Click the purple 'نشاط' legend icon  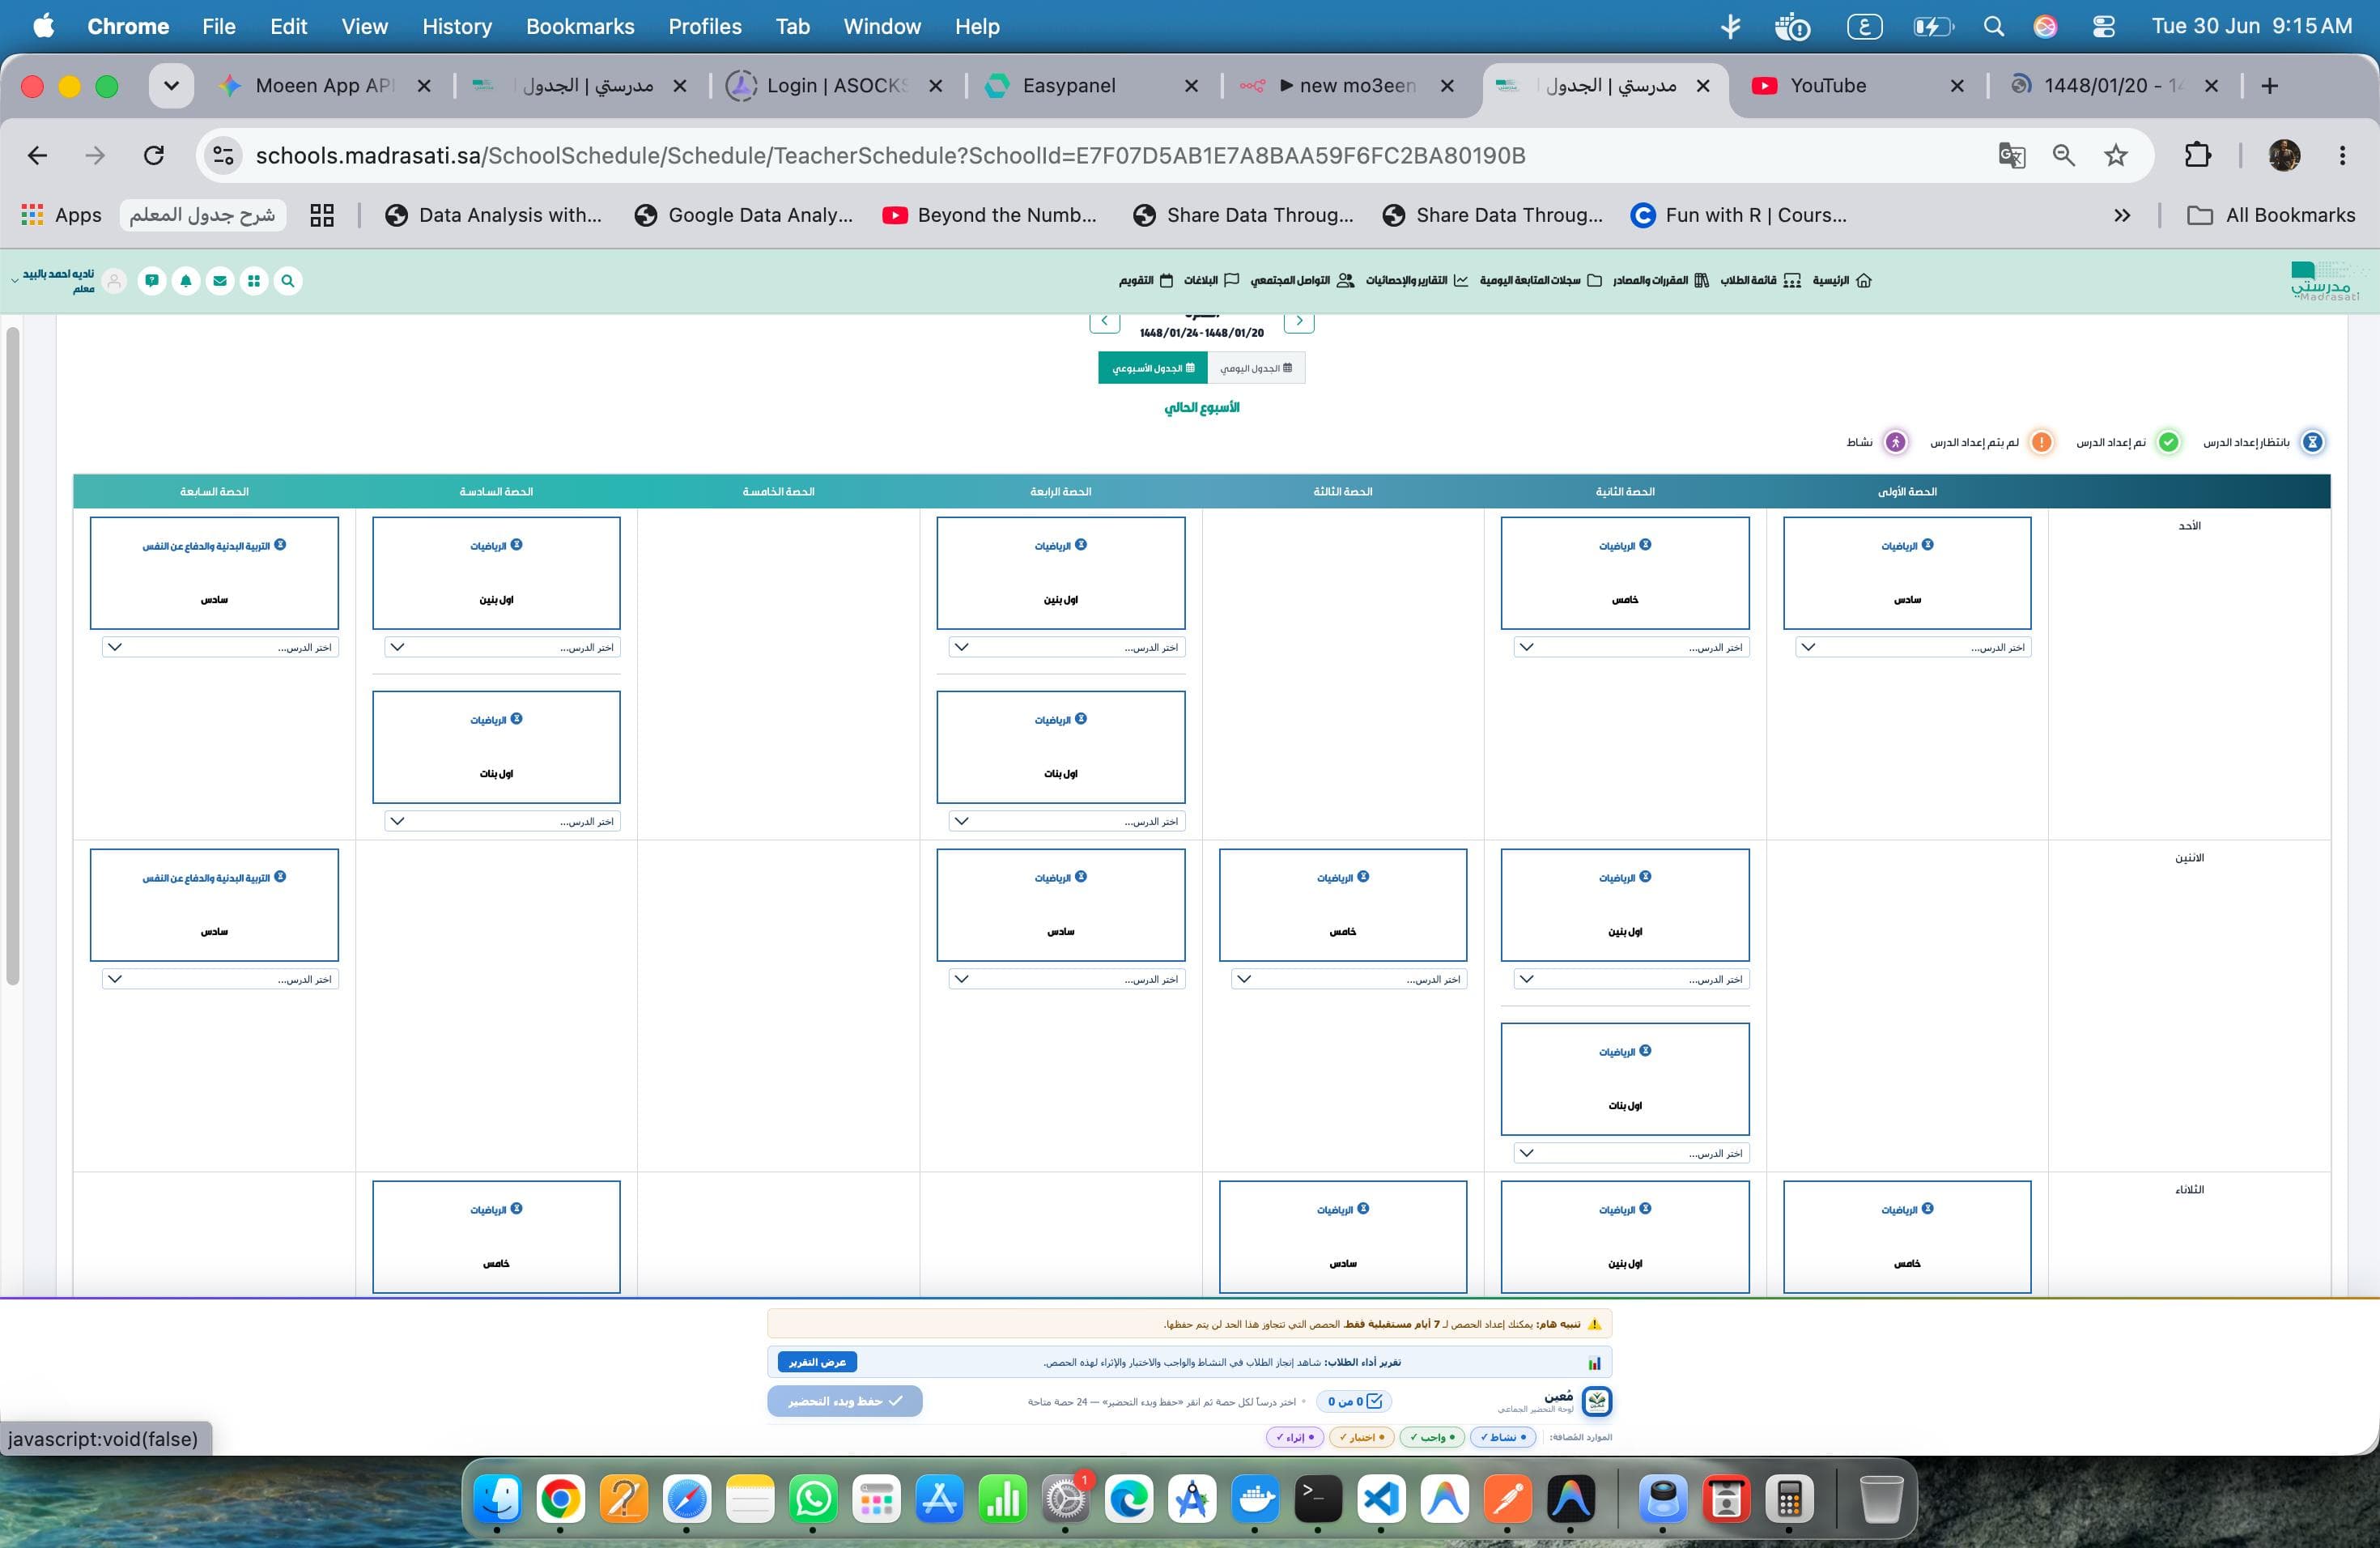[x=1895, y=442]
